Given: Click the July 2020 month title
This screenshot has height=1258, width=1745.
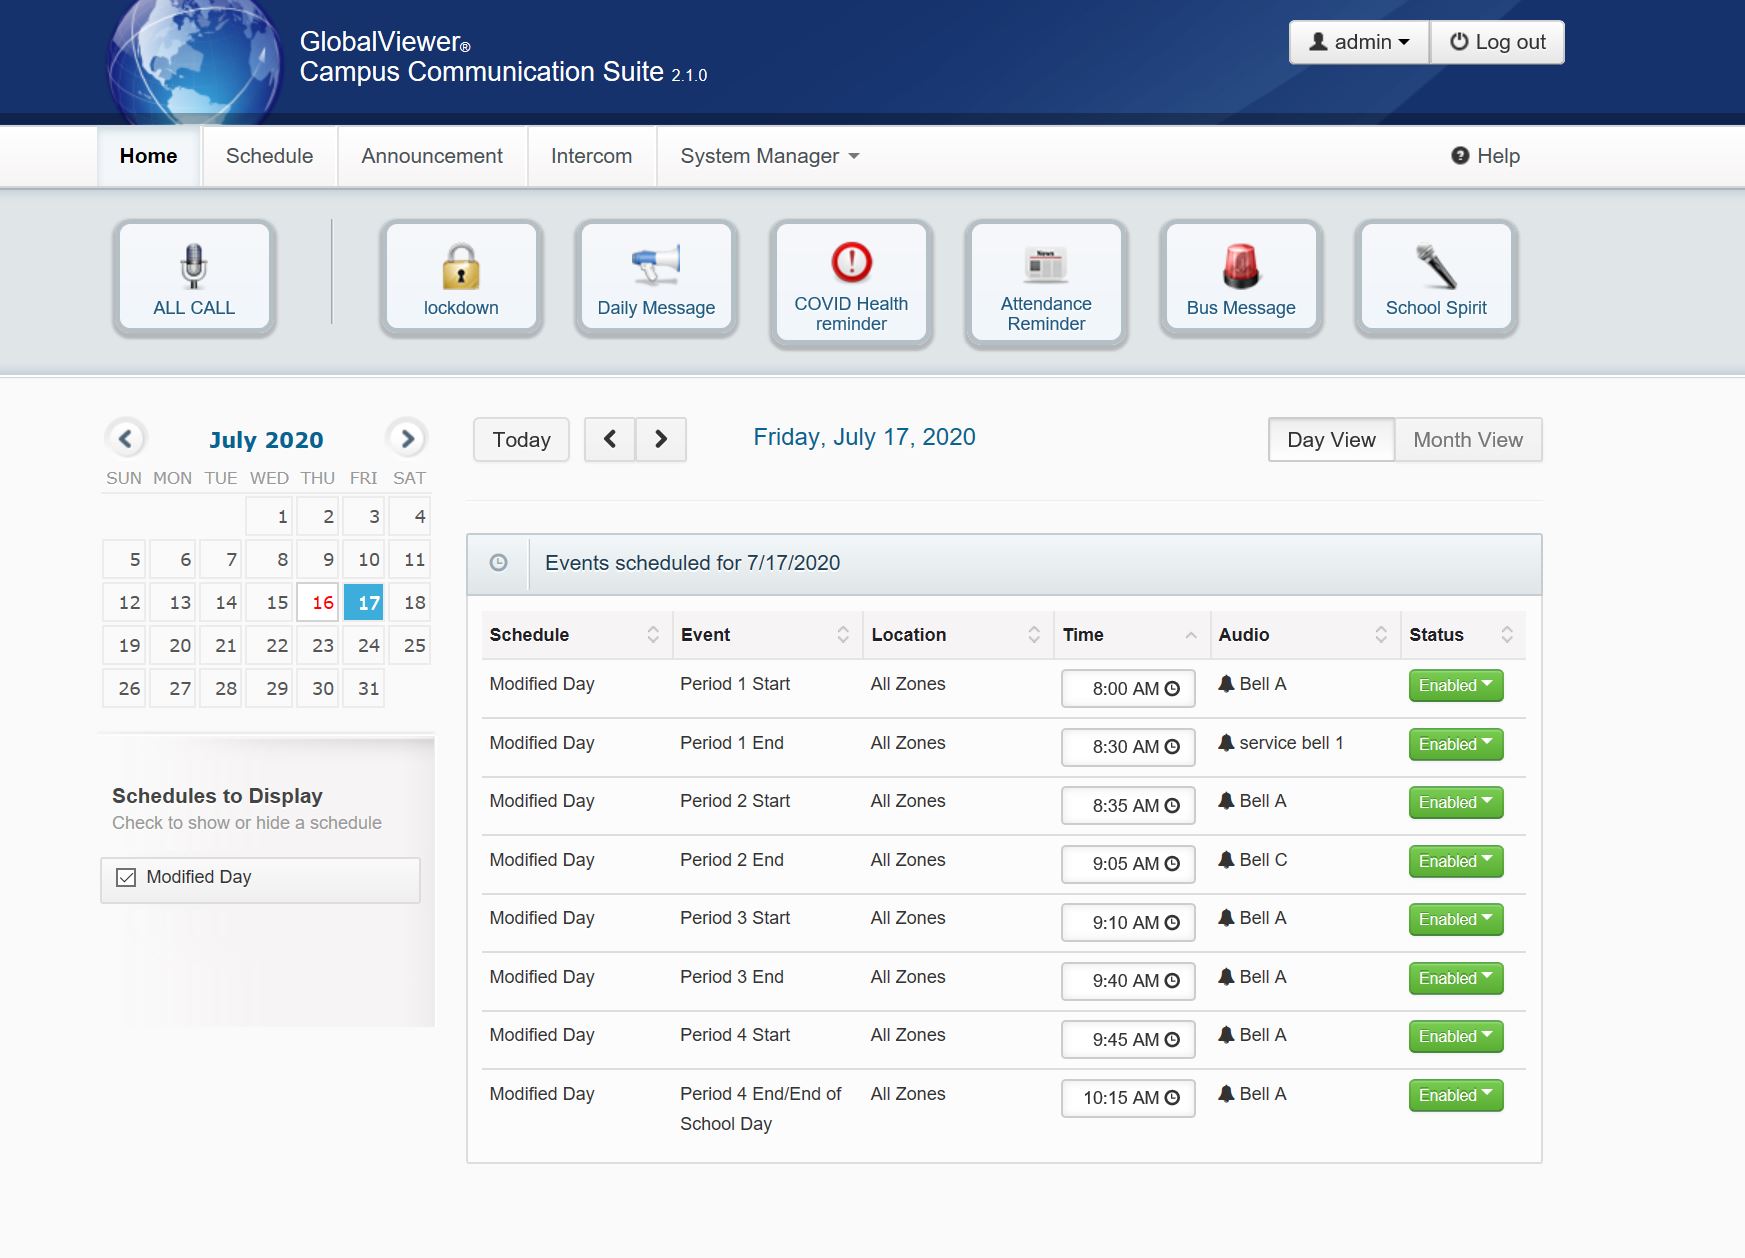Looking at the screenshot, I should click(266, 440).
